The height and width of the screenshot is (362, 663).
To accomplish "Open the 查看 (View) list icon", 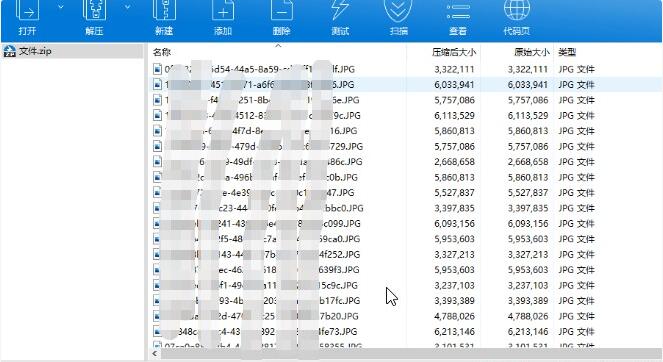I will coord(458,11).
